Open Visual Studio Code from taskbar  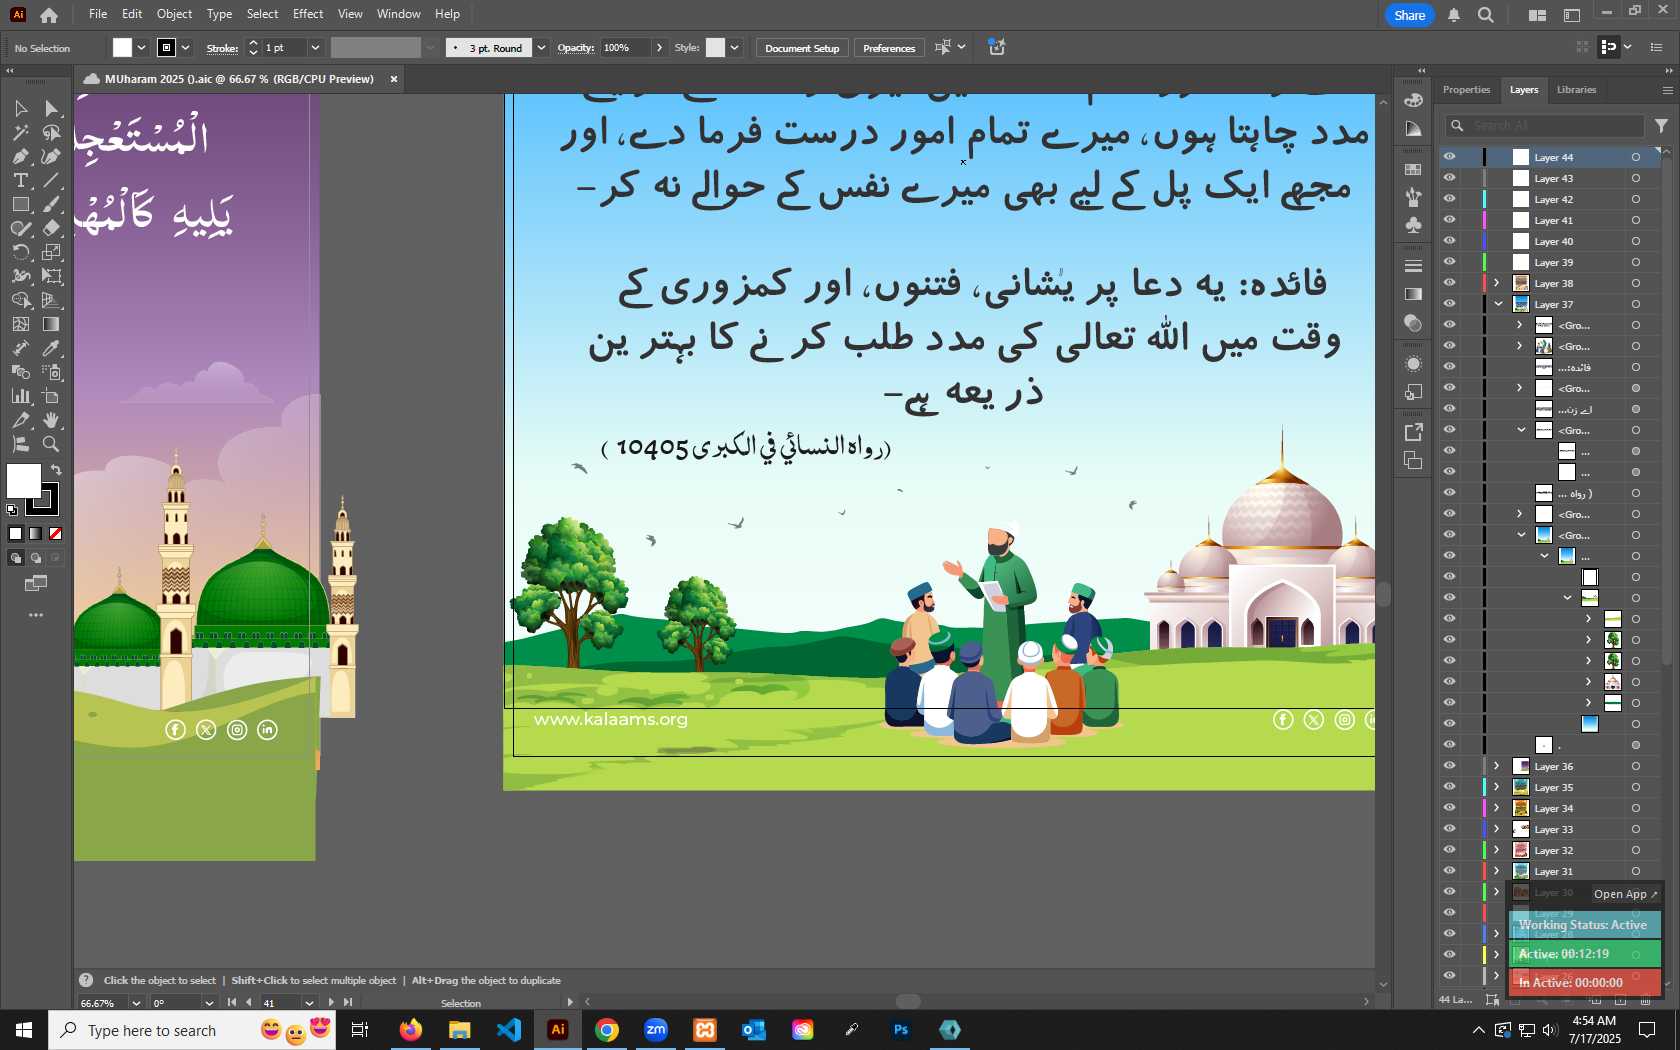509,1029
